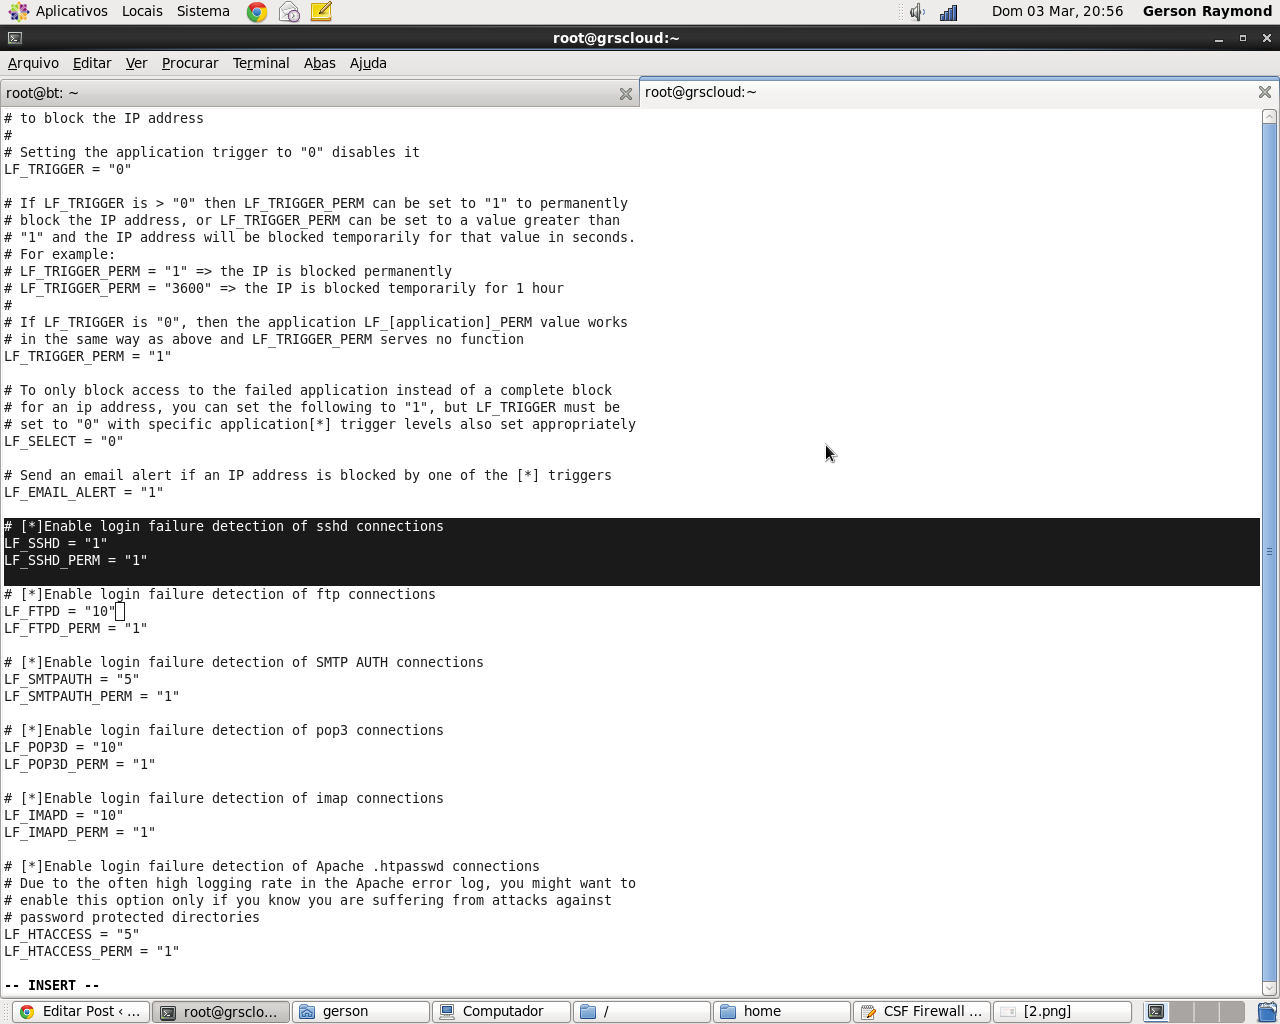Click the LF_IMAPD = "10" line

click(64, 815)
